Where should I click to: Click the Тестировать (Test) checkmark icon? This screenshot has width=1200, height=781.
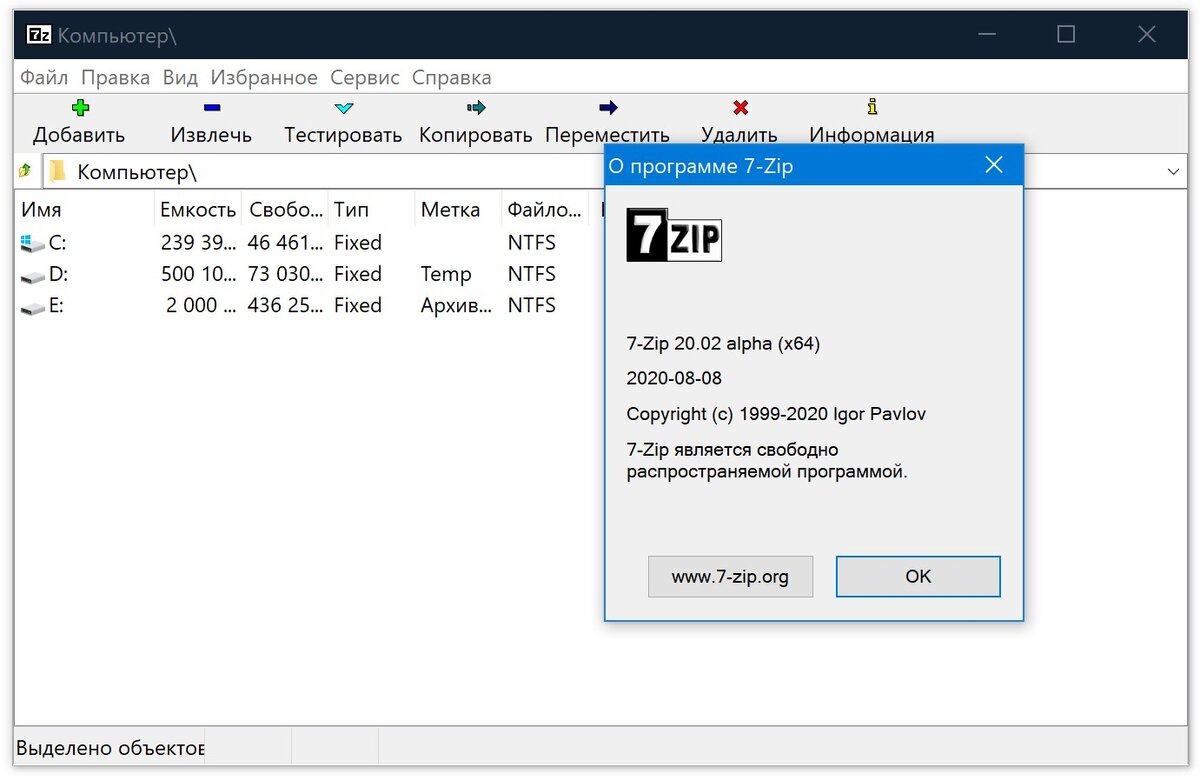tap(343, 107)
